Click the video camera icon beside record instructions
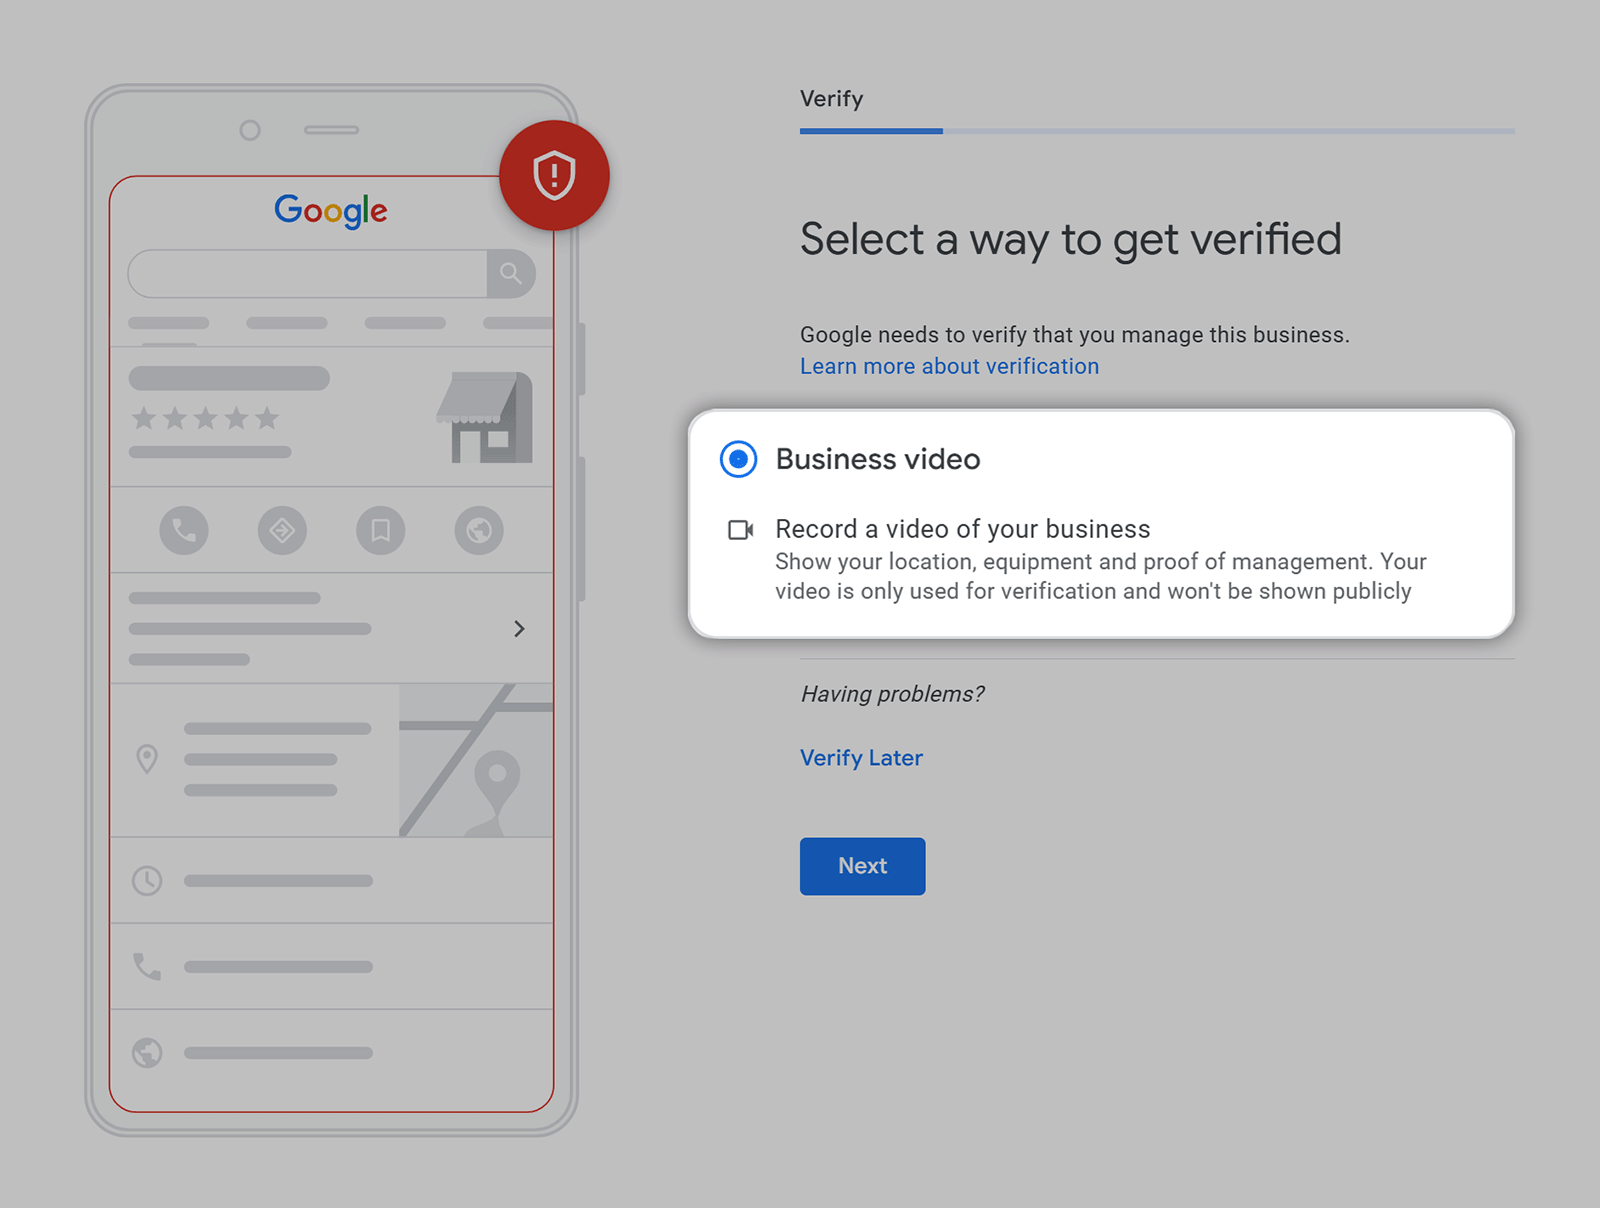This screenshot has height=1208, width=1600. coord(740,530)
